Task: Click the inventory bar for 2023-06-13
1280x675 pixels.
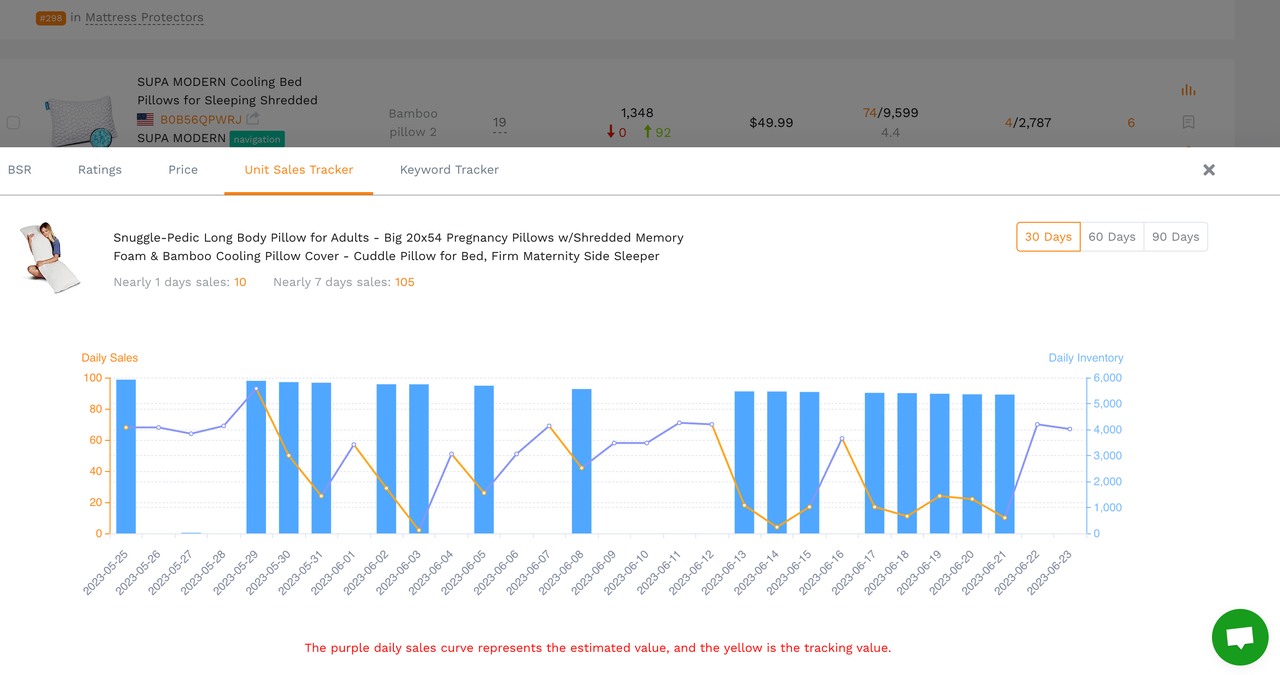Action: (x=745, y=462)
